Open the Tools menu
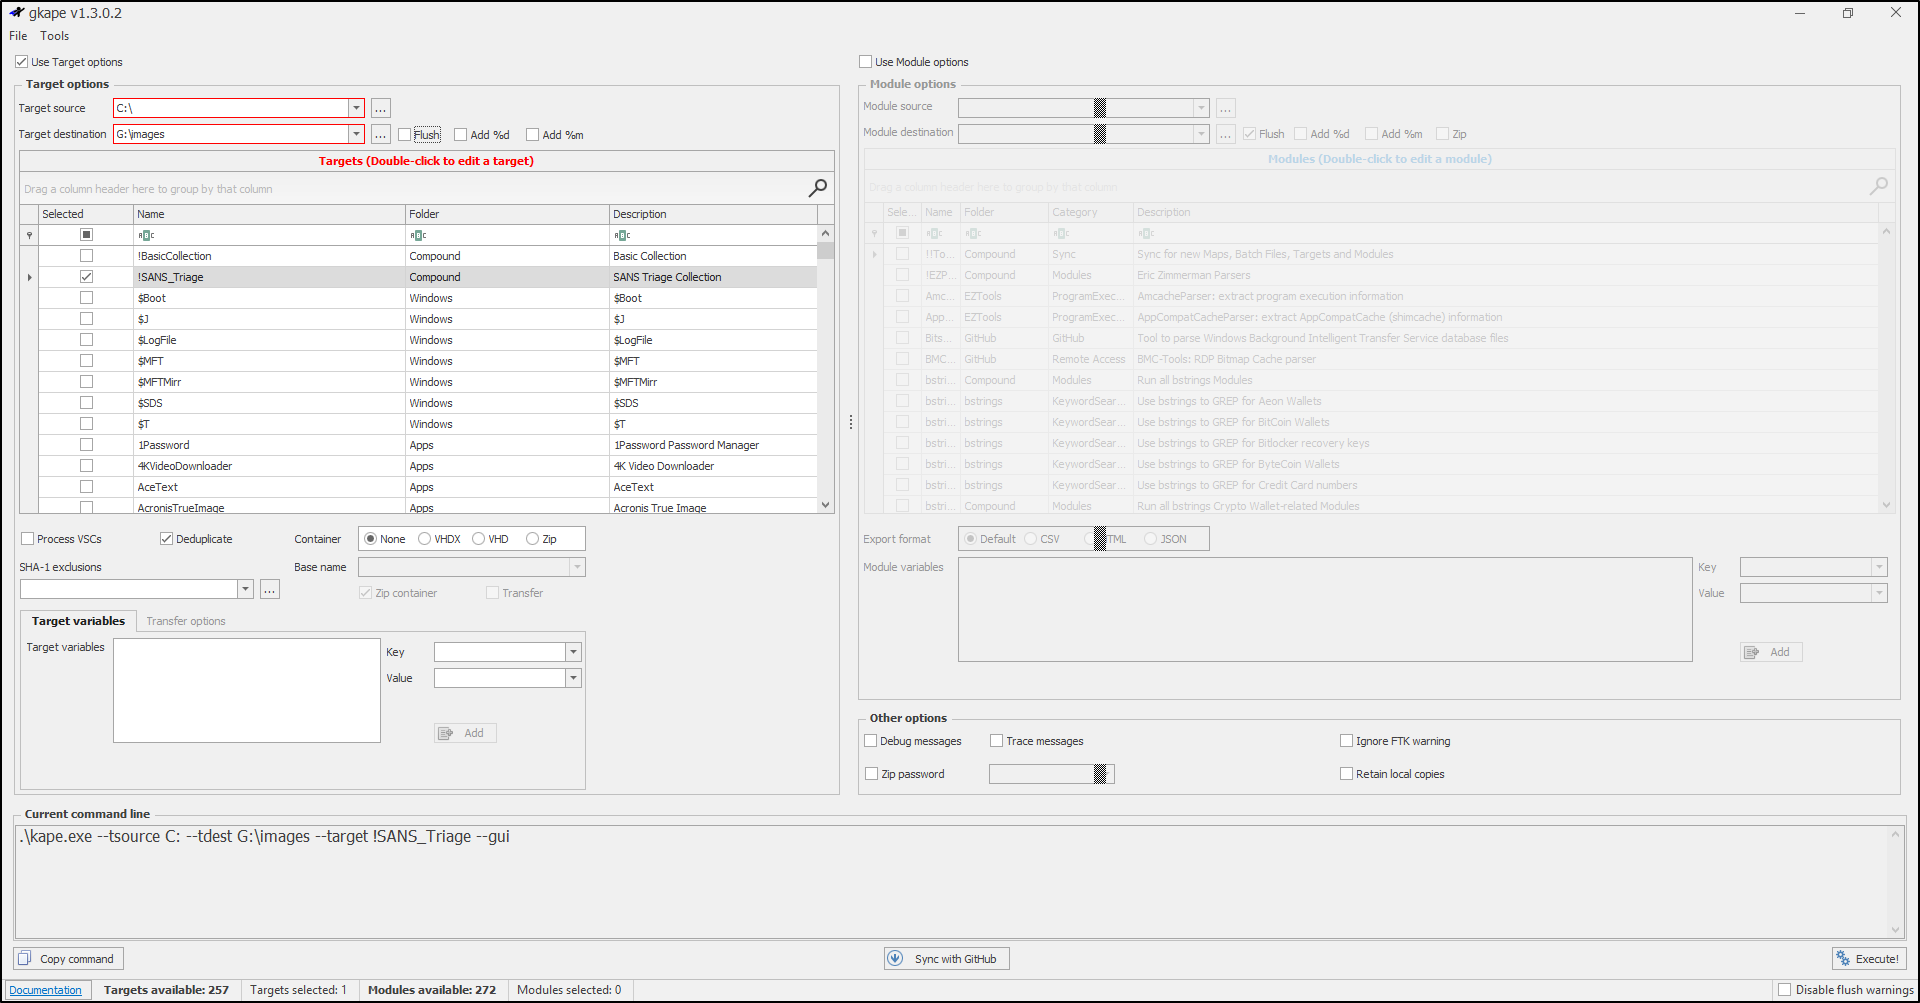The width and height of the screenshot is (1920, 1003). click(x=55, y=36)
